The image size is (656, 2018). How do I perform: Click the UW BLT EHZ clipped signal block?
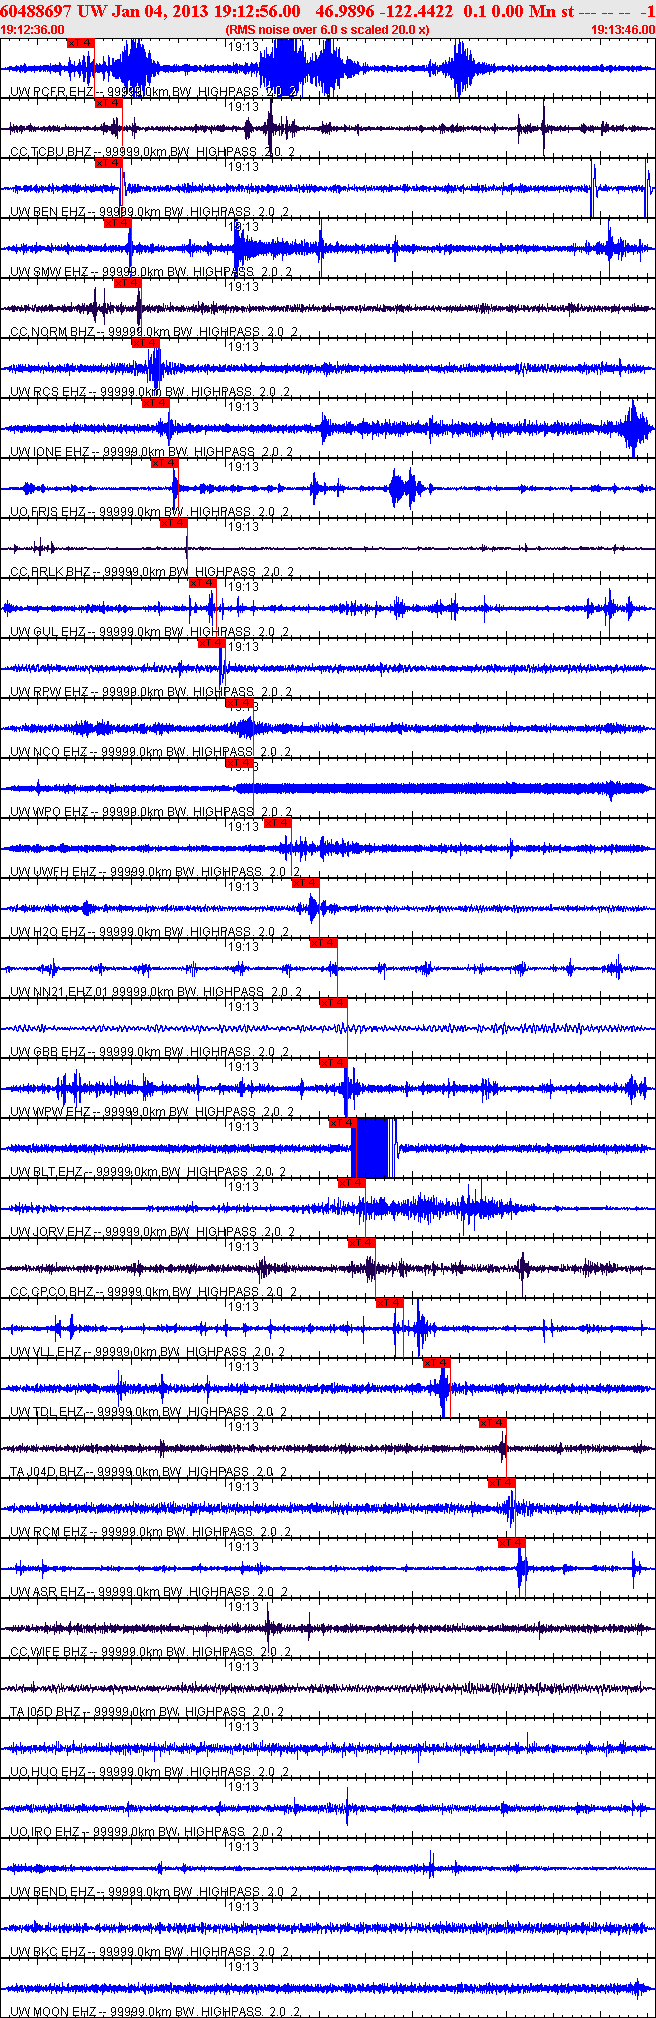pos(374,1148)
